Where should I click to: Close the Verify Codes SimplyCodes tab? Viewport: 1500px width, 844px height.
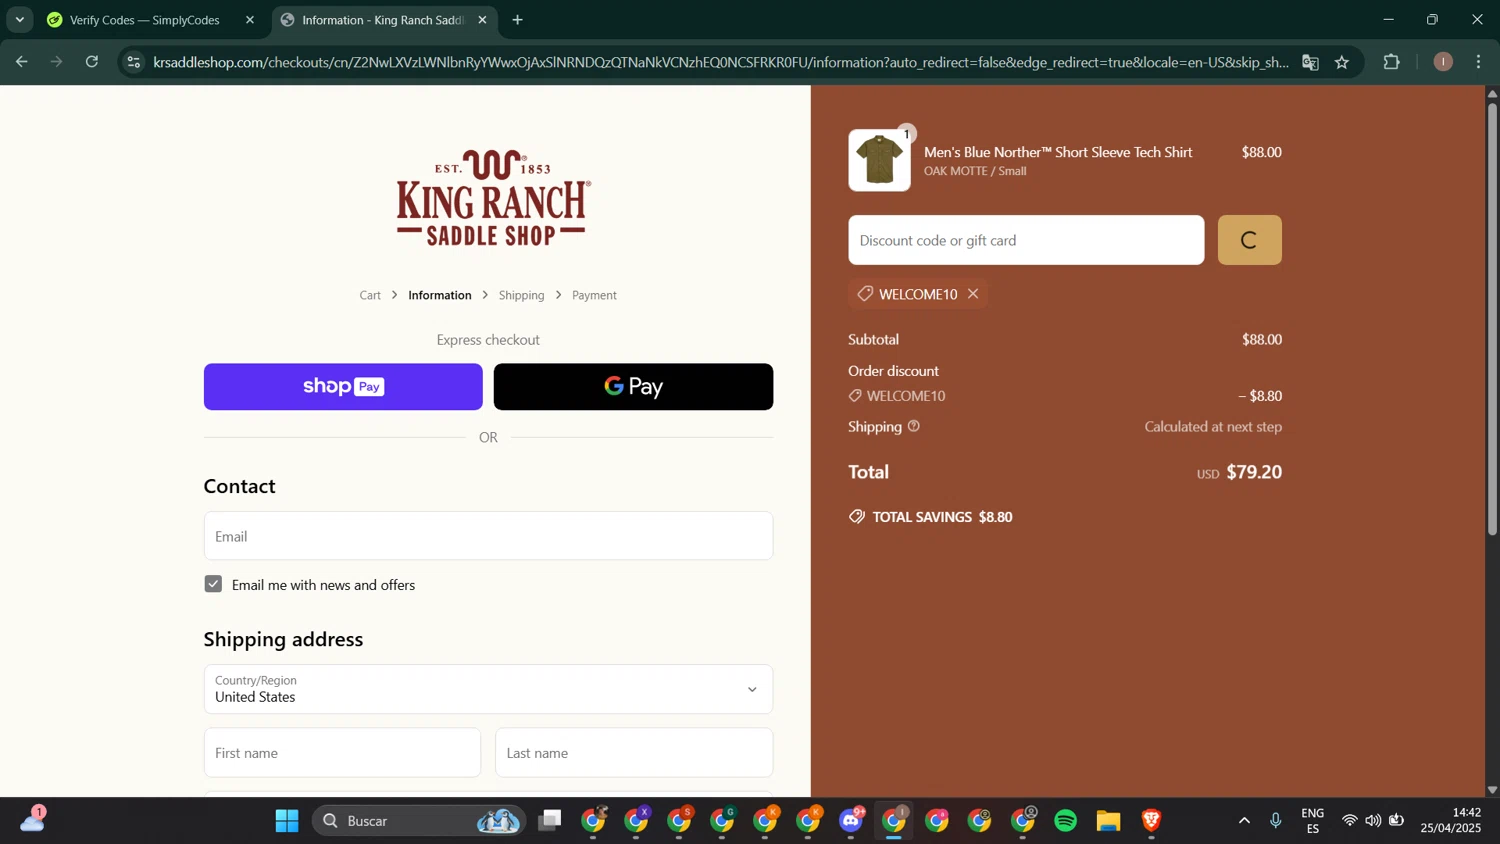pos(250,20)
